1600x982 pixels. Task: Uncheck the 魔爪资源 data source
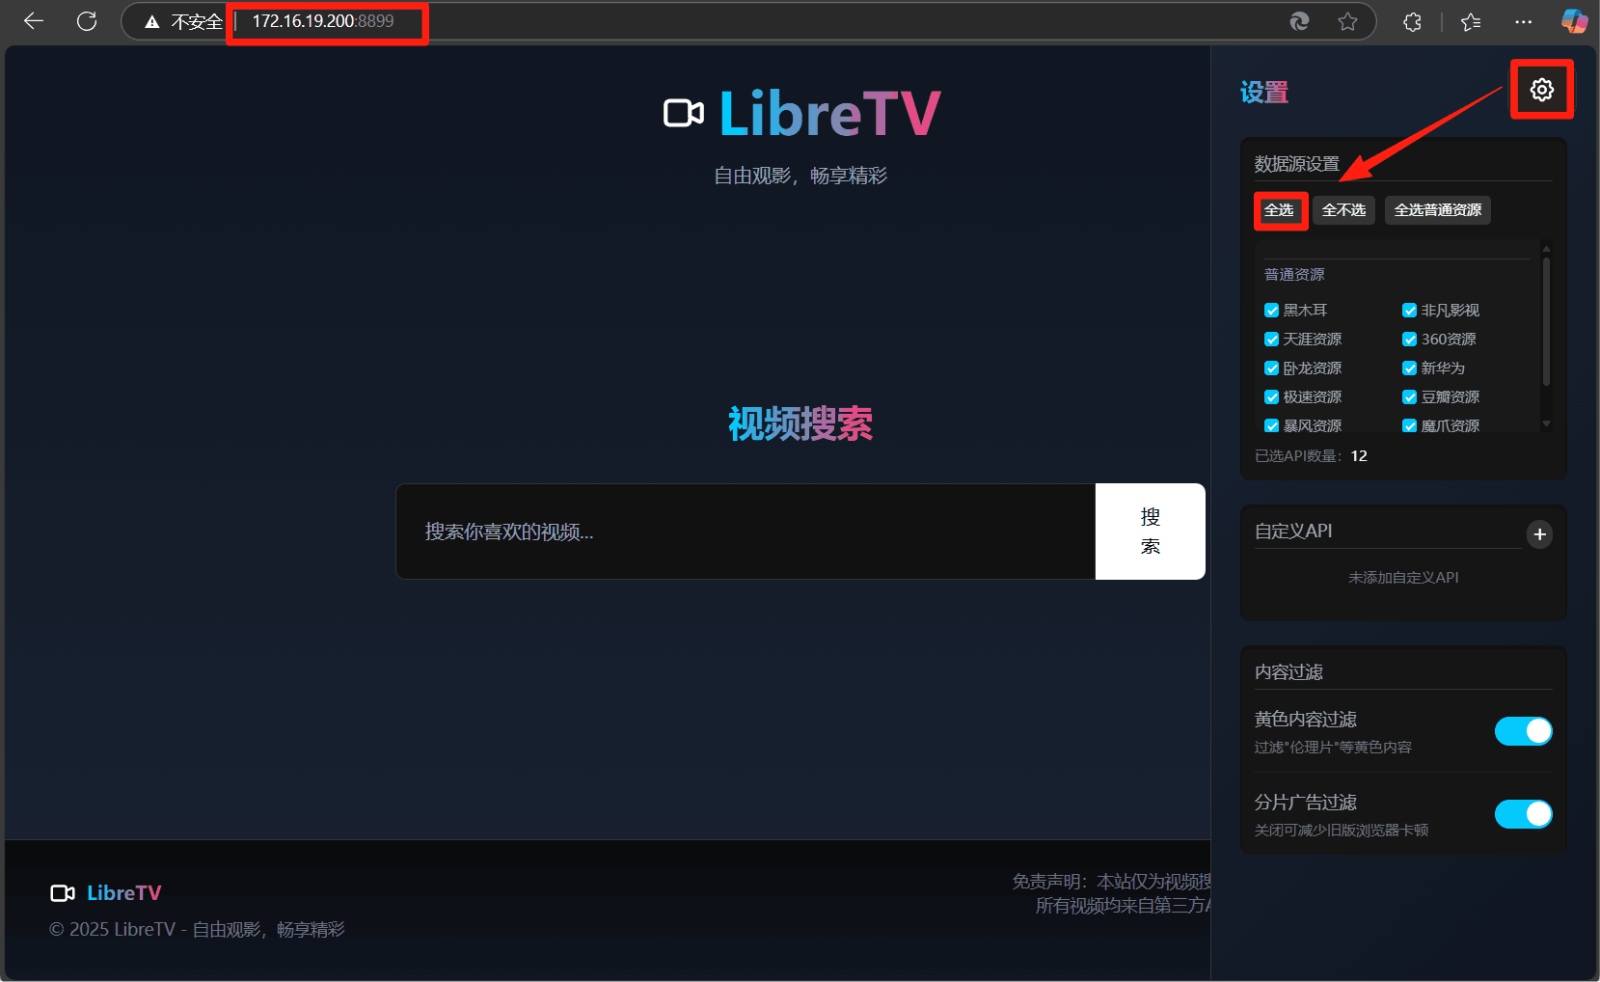pos(1409,425)
